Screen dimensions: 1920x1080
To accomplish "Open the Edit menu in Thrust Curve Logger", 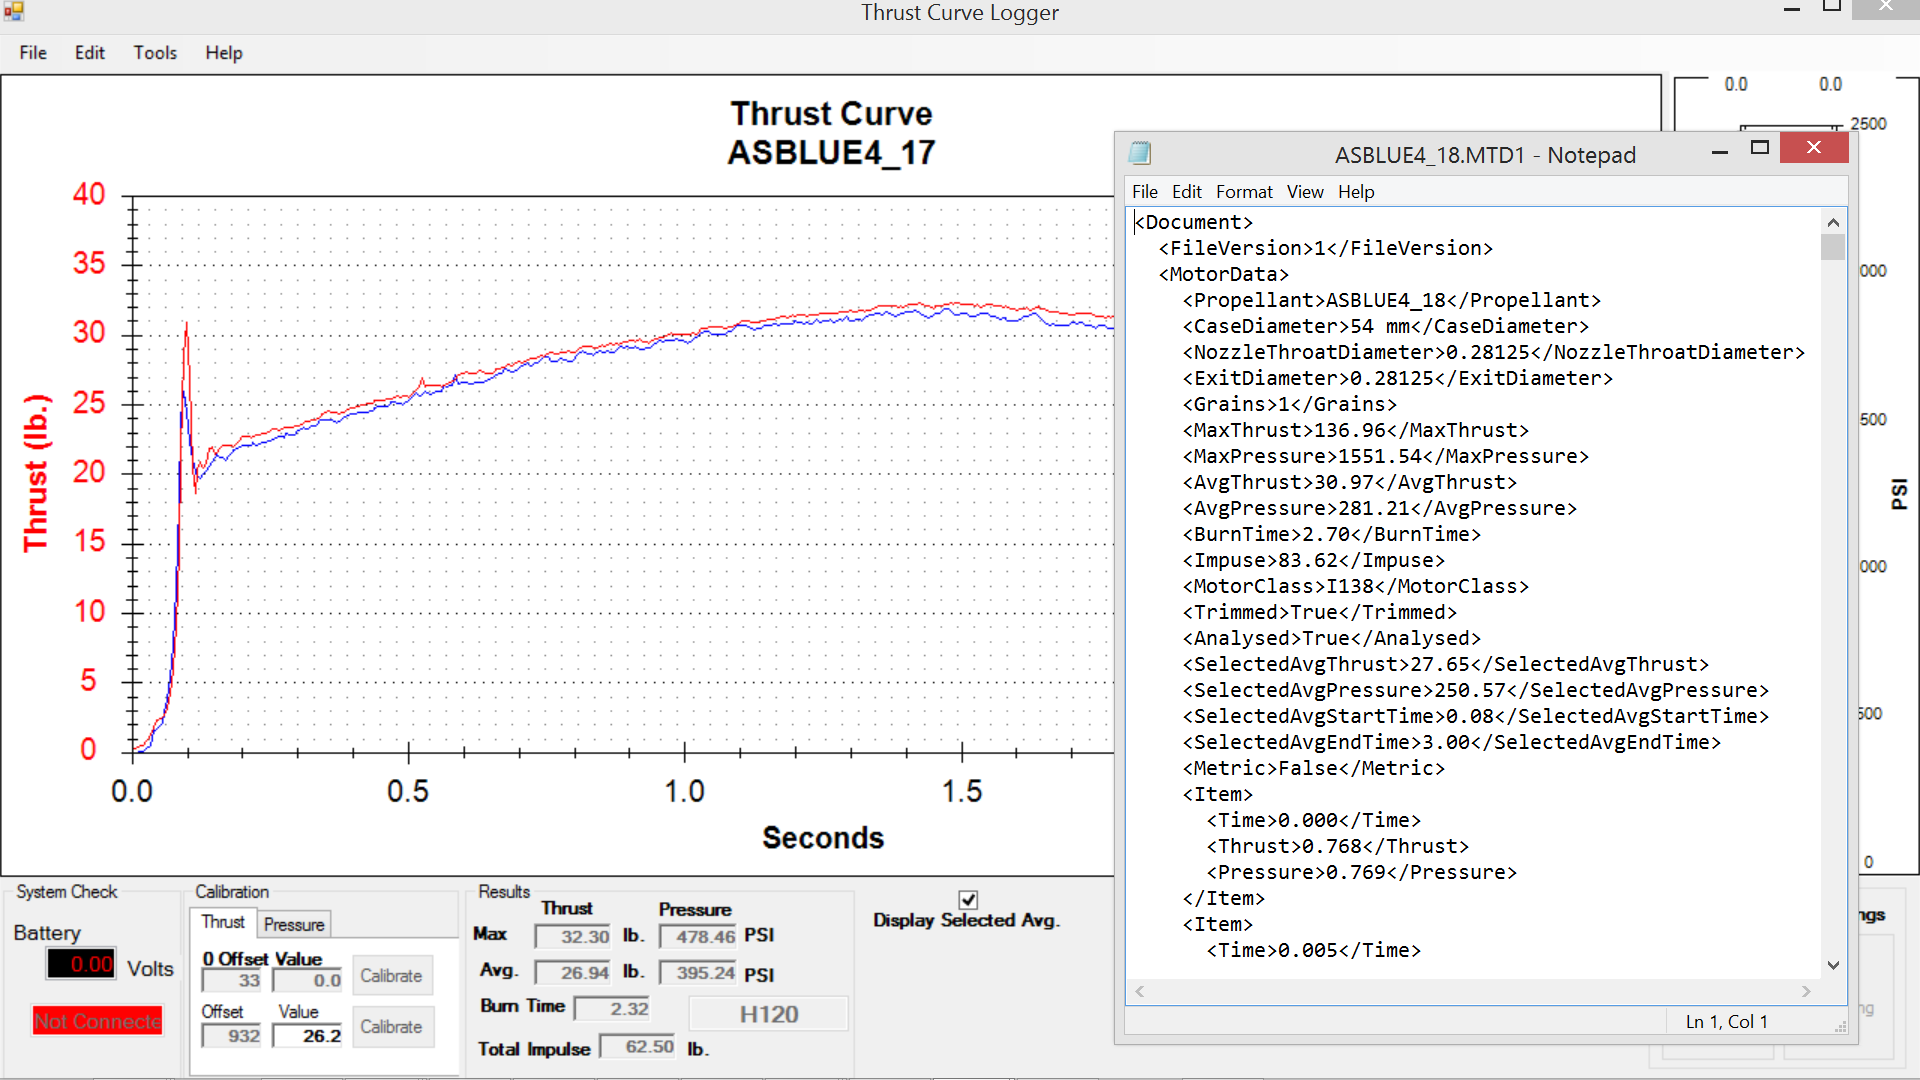I will [89, 53].
